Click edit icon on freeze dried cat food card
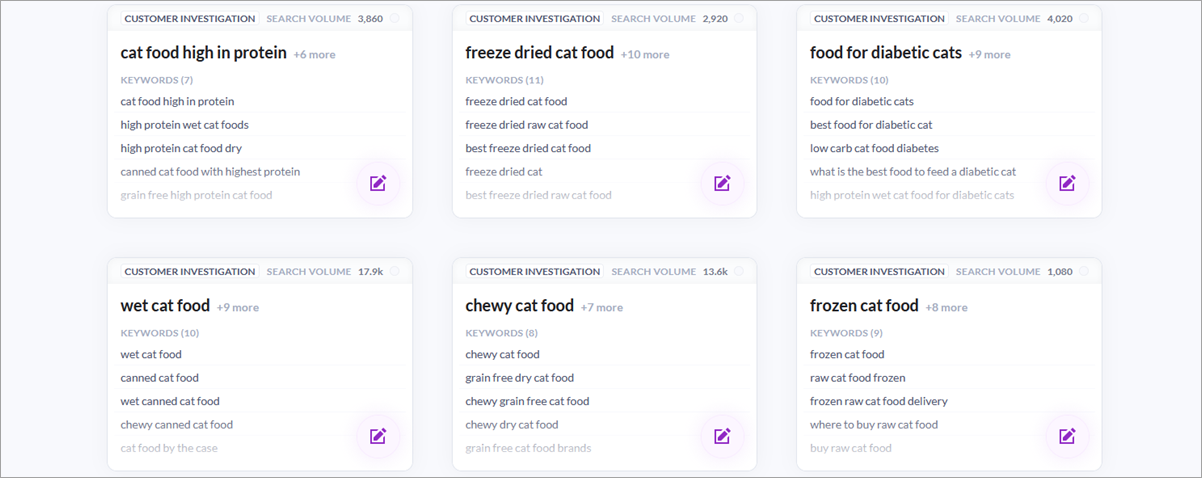 722,183
